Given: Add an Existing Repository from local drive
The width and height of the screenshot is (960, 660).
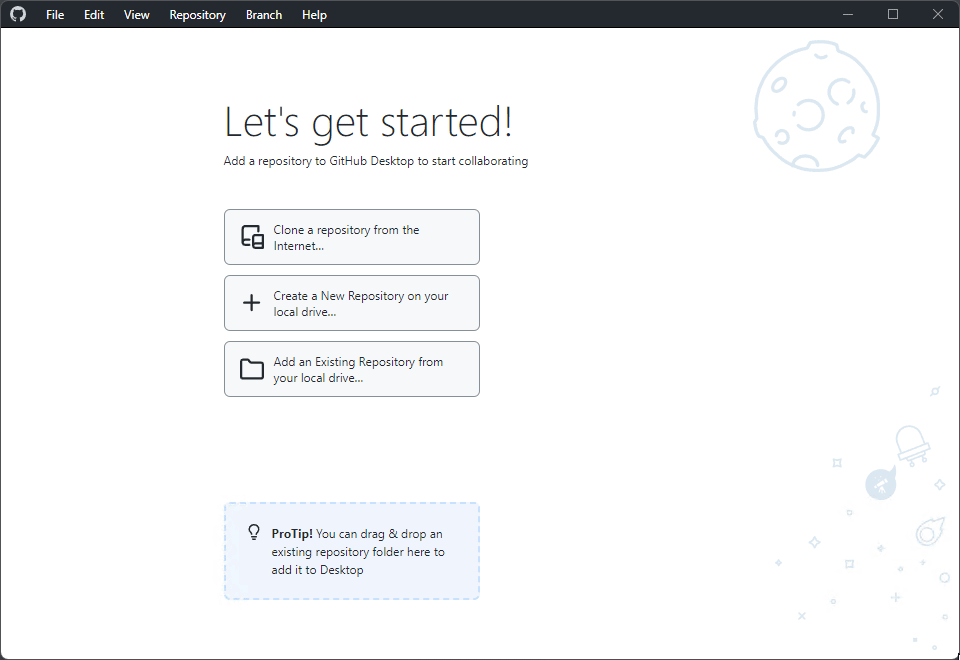Looking at the screenshot, I should pyautogui.click(x=352, y=369).
